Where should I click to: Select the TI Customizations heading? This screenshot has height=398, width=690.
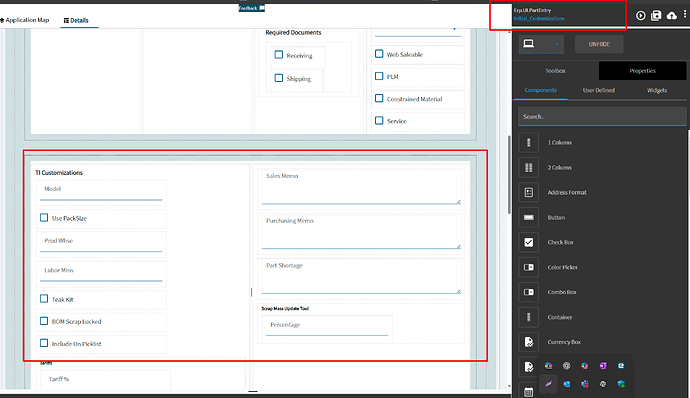pyautogui.click(x=59, y=173)
